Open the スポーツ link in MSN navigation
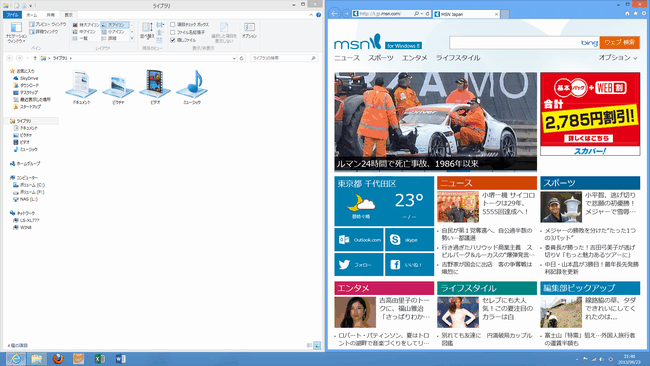 pyautogui.click(x=381, y=58)
